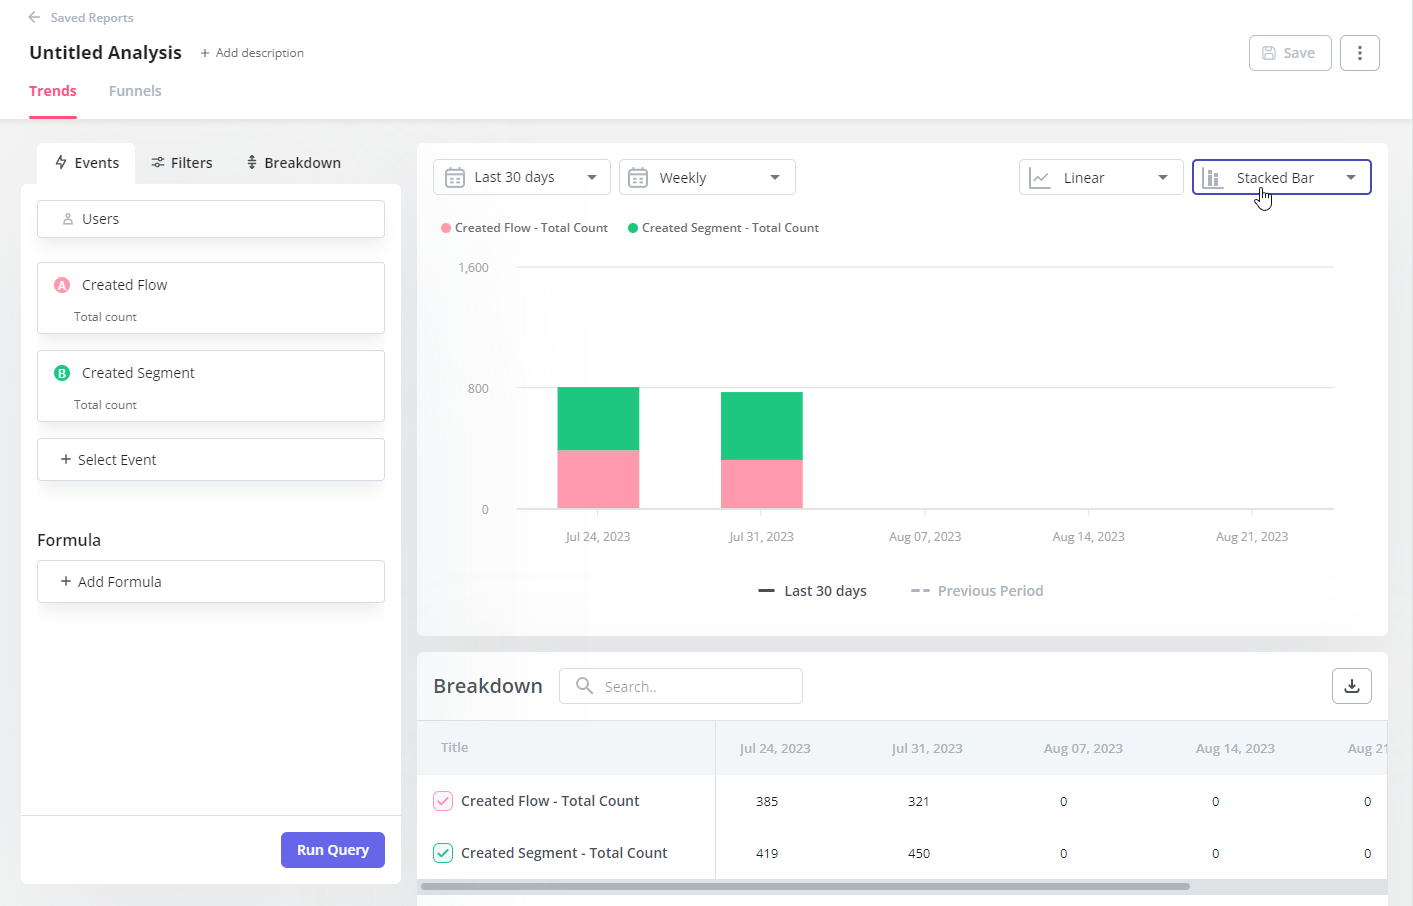Click the lightning icon on Events tab
The width and height of the screenshot is (1413, 906).
tap(61, 162)
